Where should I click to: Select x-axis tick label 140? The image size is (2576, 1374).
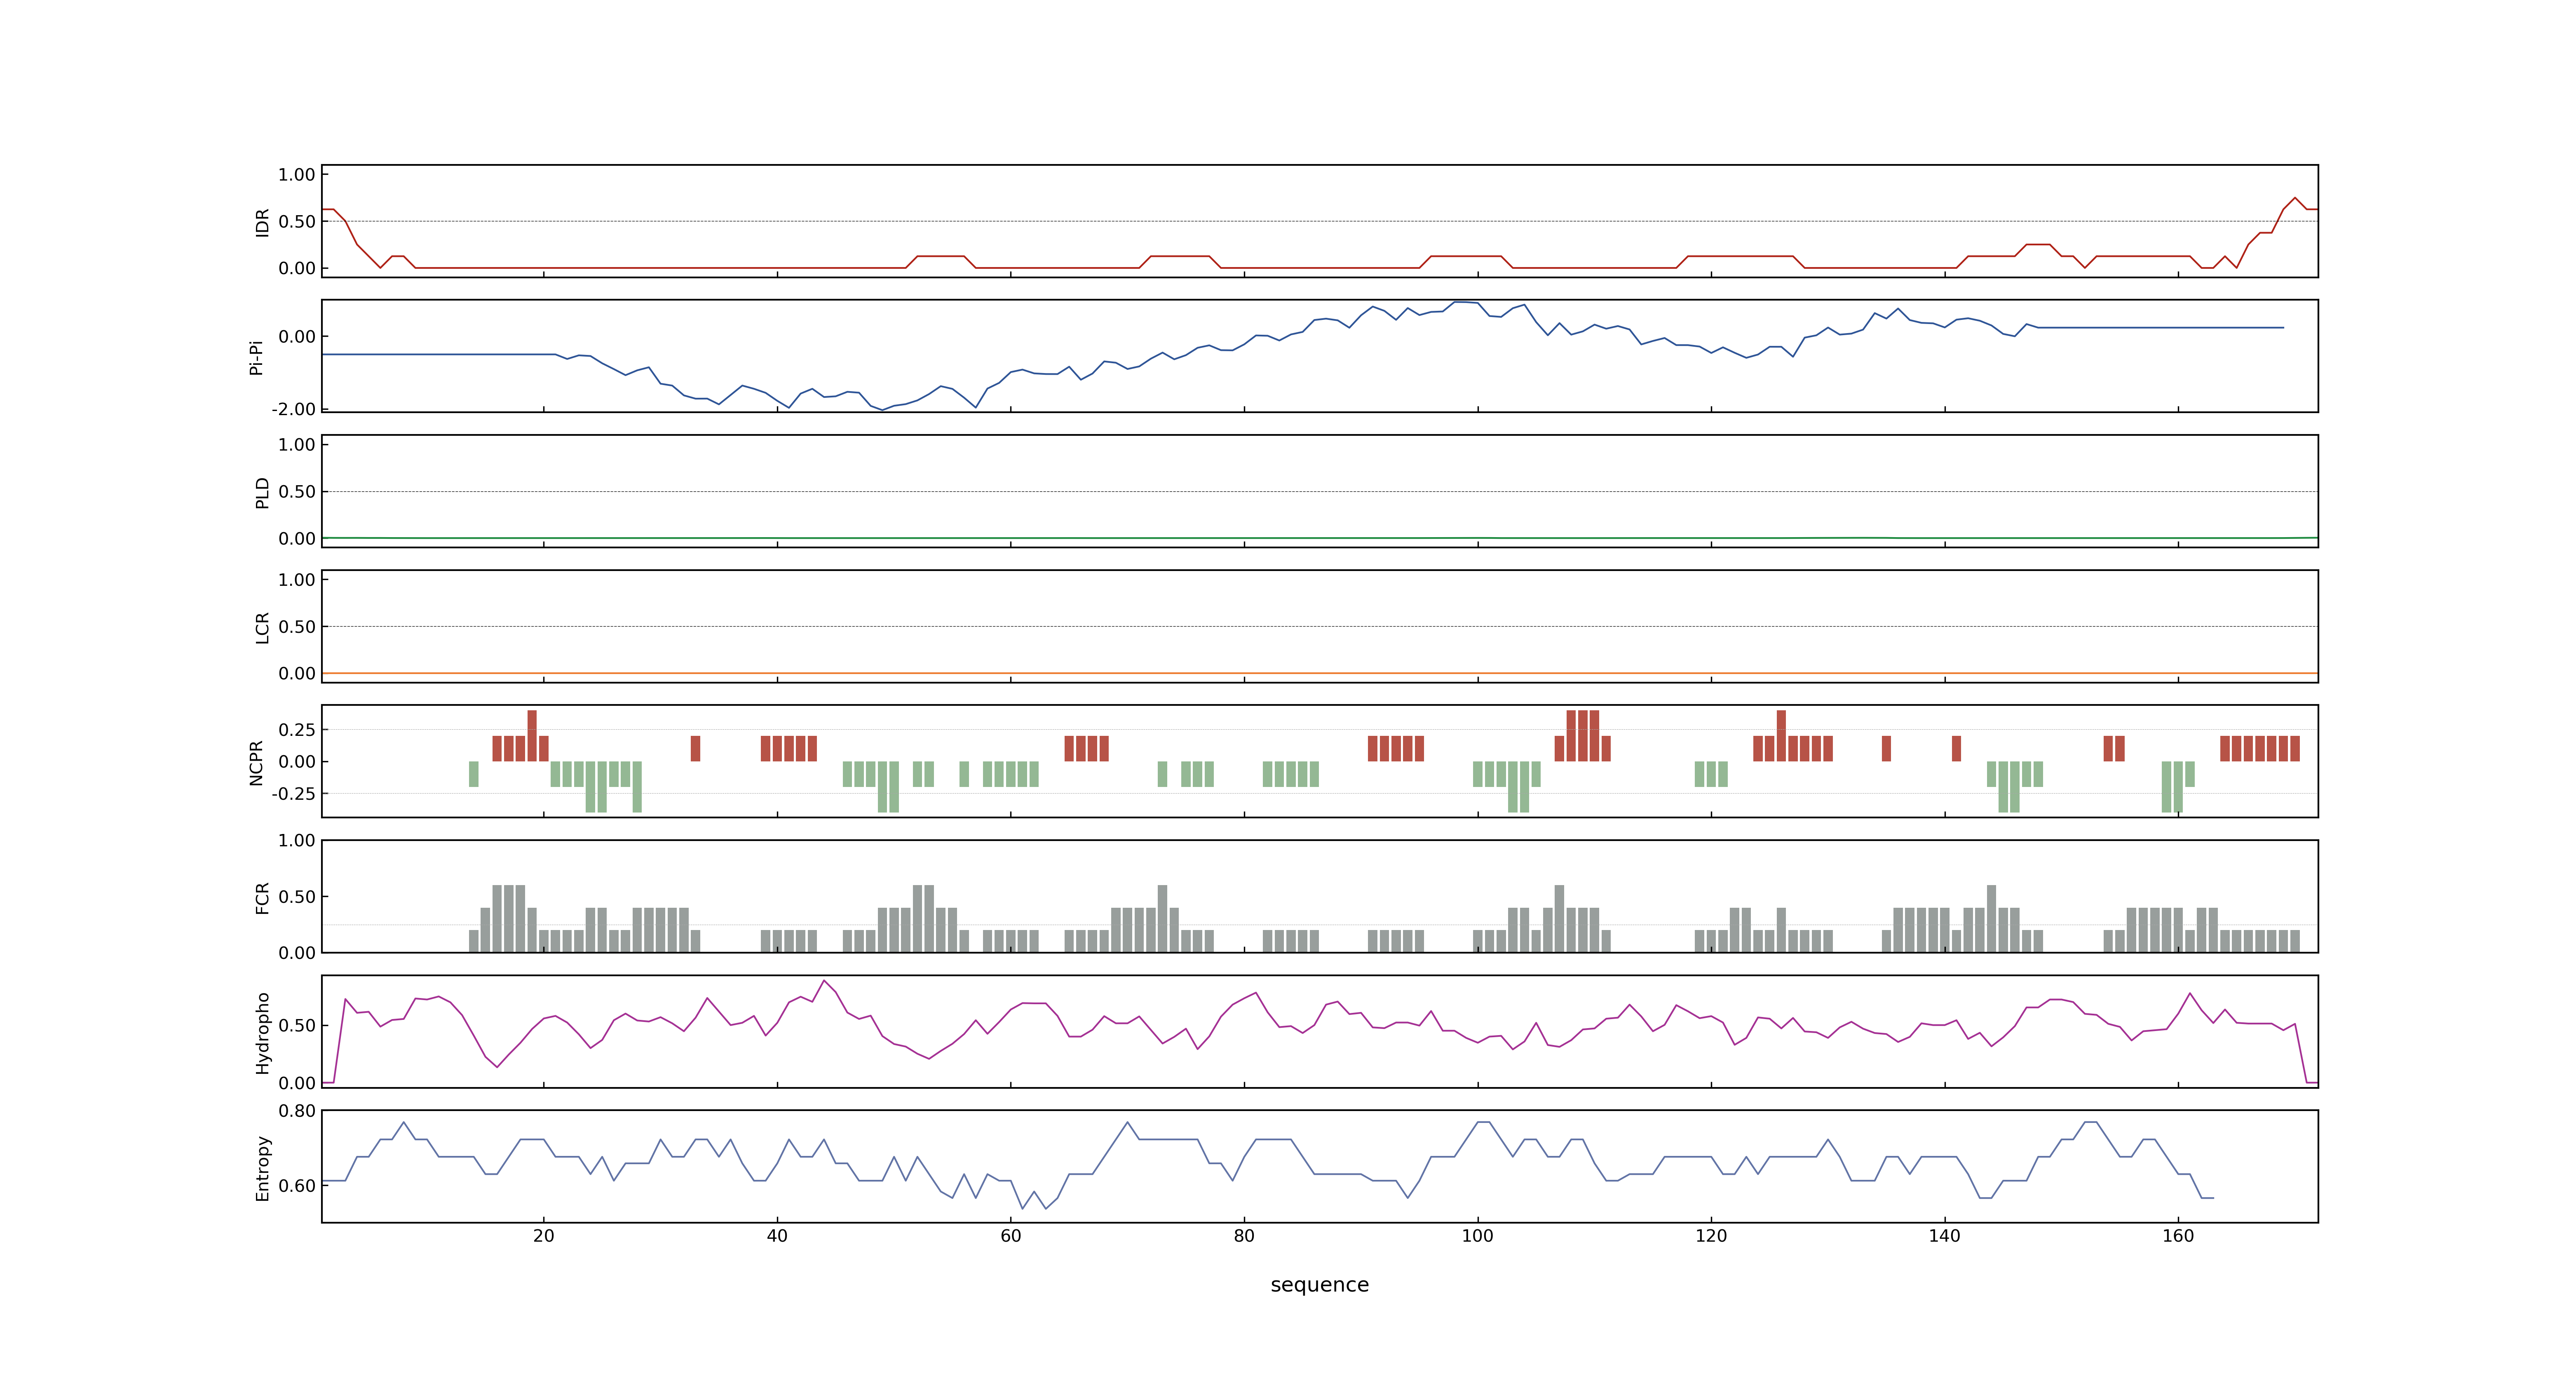point(1944,1236)
